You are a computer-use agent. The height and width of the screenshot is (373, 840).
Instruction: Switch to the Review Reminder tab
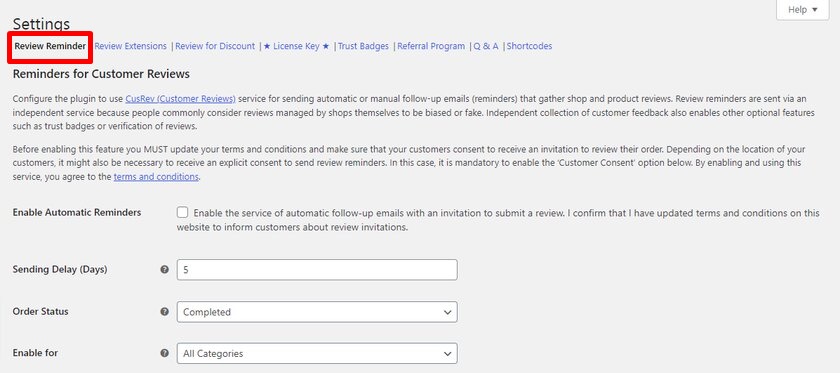point(50,46)
